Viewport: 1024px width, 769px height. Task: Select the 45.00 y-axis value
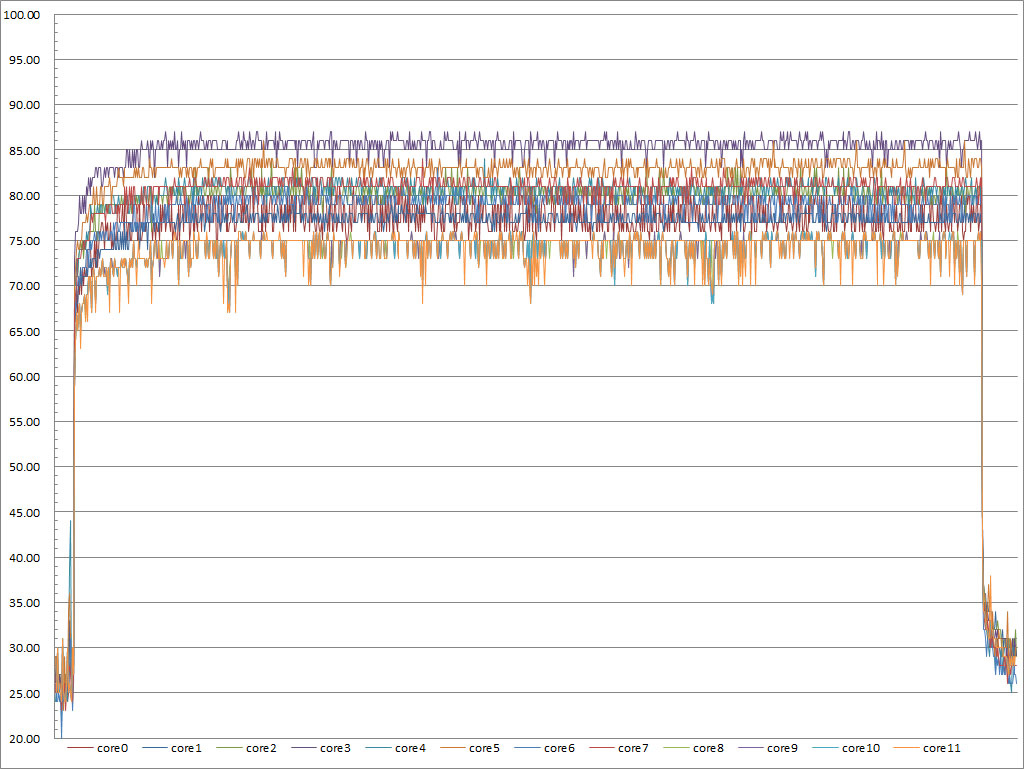[24, 512]
